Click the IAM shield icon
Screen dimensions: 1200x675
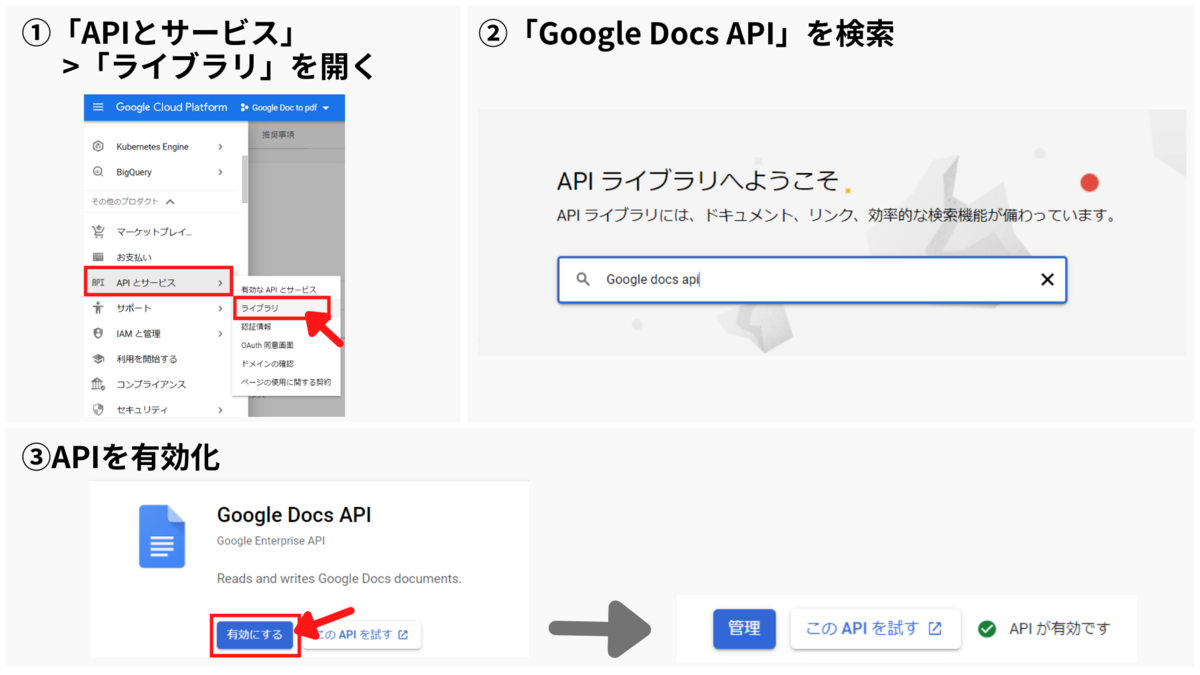(98, 333)
